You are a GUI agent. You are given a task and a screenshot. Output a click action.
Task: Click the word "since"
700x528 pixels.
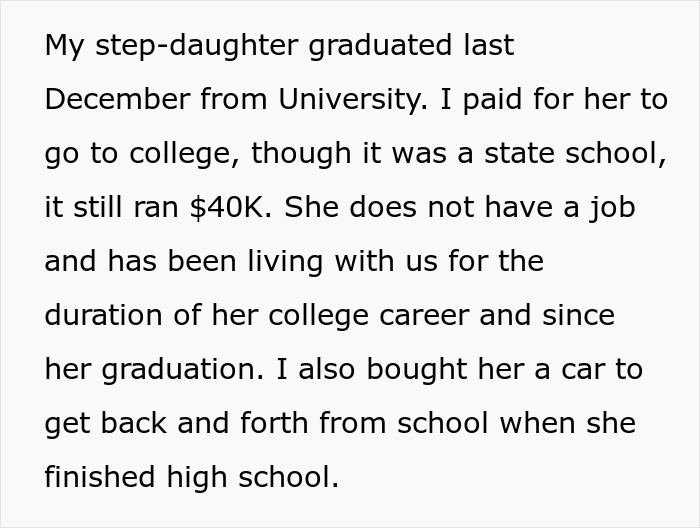click(x=579, y=316)
